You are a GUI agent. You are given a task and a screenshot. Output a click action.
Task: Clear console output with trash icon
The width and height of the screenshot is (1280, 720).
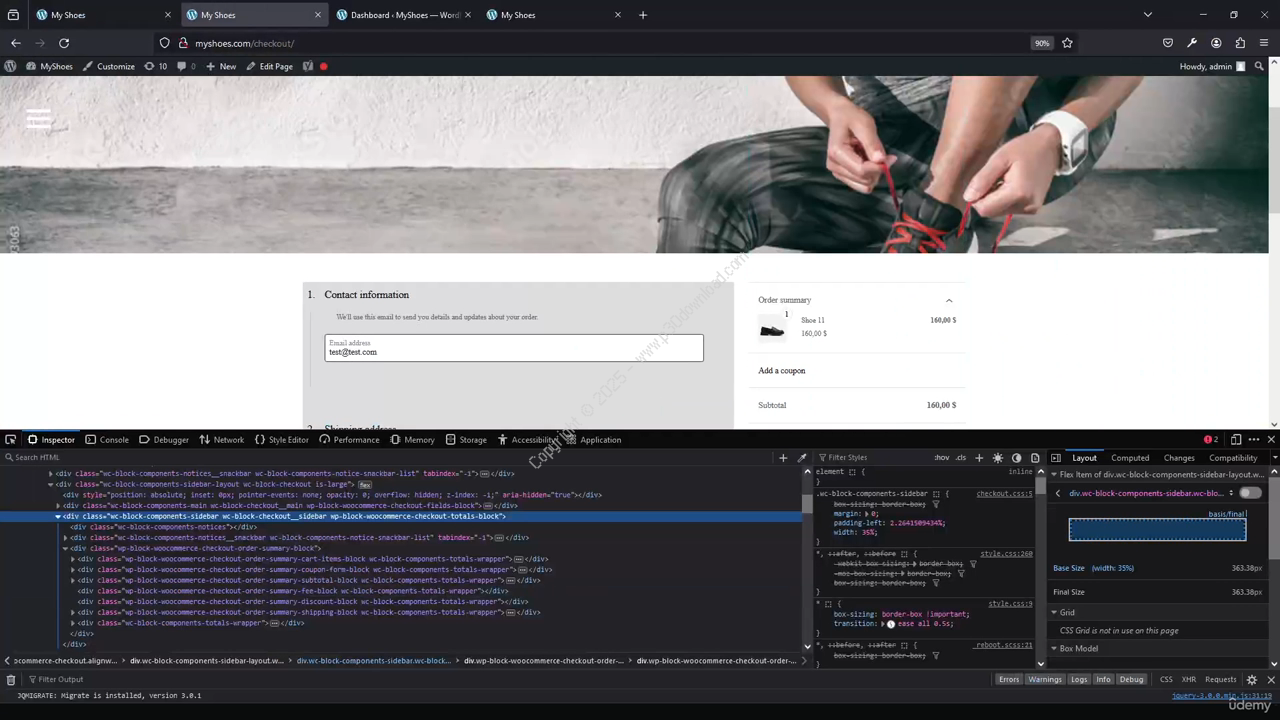11,679
